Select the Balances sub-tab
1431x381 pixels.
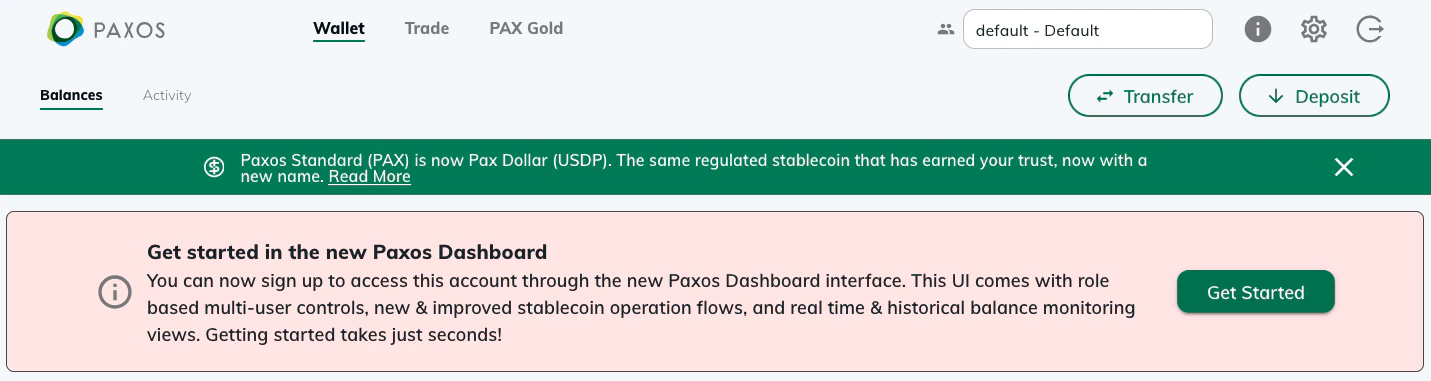pyautogui.click(x=71, y=95)
